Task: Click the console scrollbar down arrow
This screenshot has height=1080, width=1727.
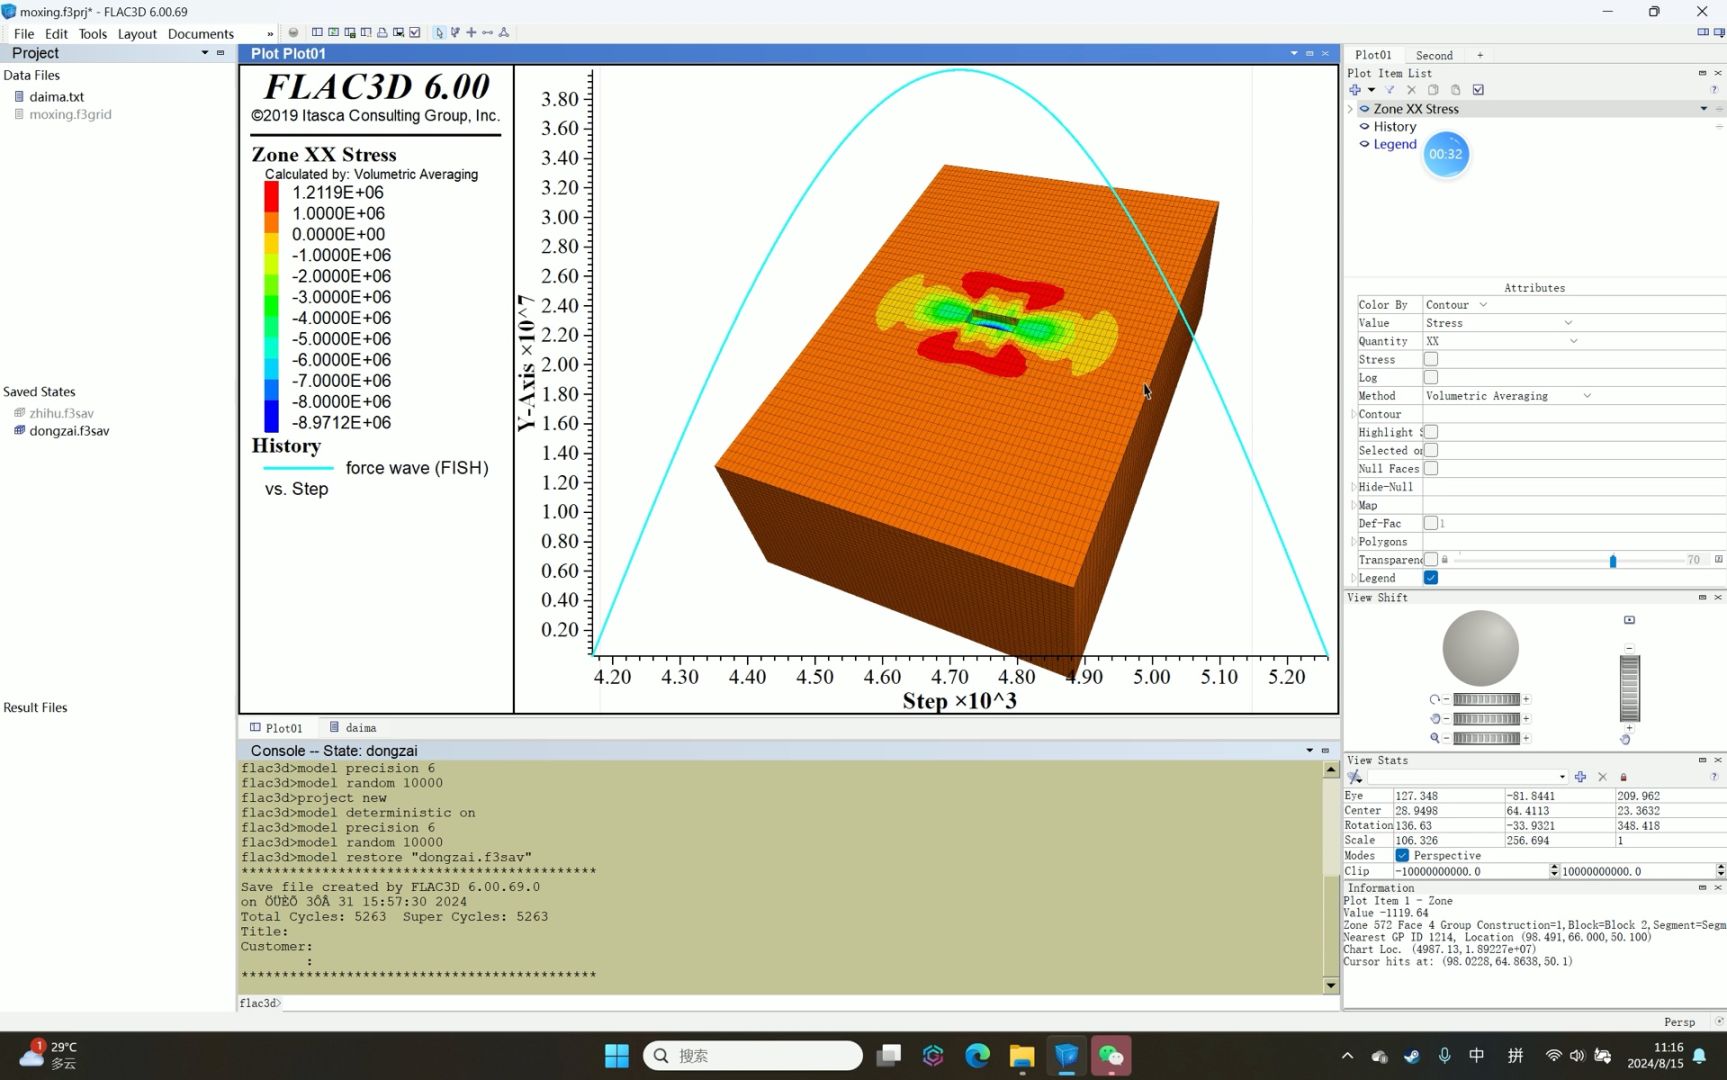Action: pos(1330,986)
